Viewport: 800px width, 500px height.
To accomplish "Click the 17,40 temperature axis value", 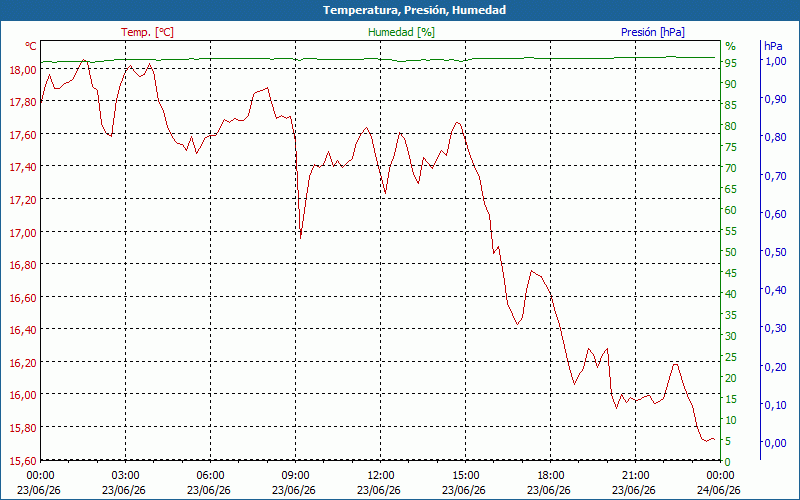I will tap(23, 167).
